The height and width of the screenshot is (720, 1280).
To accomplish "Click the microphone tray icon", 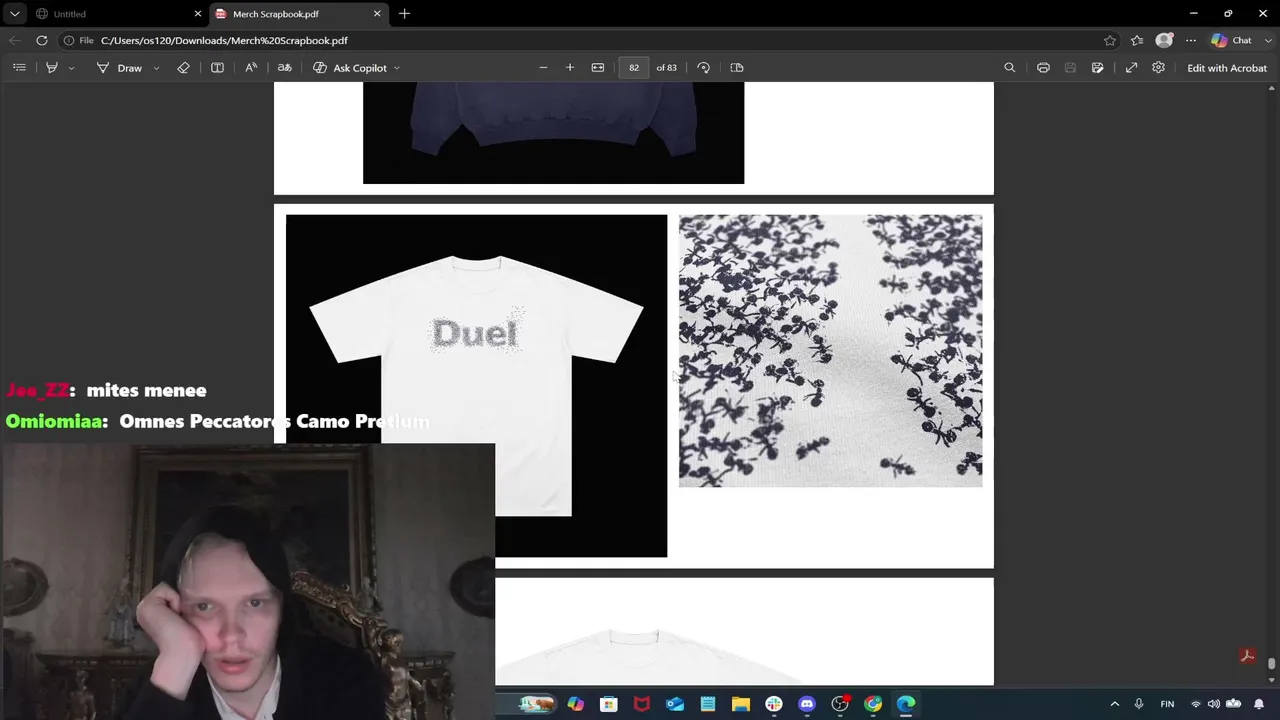I will click(1139, 704).
